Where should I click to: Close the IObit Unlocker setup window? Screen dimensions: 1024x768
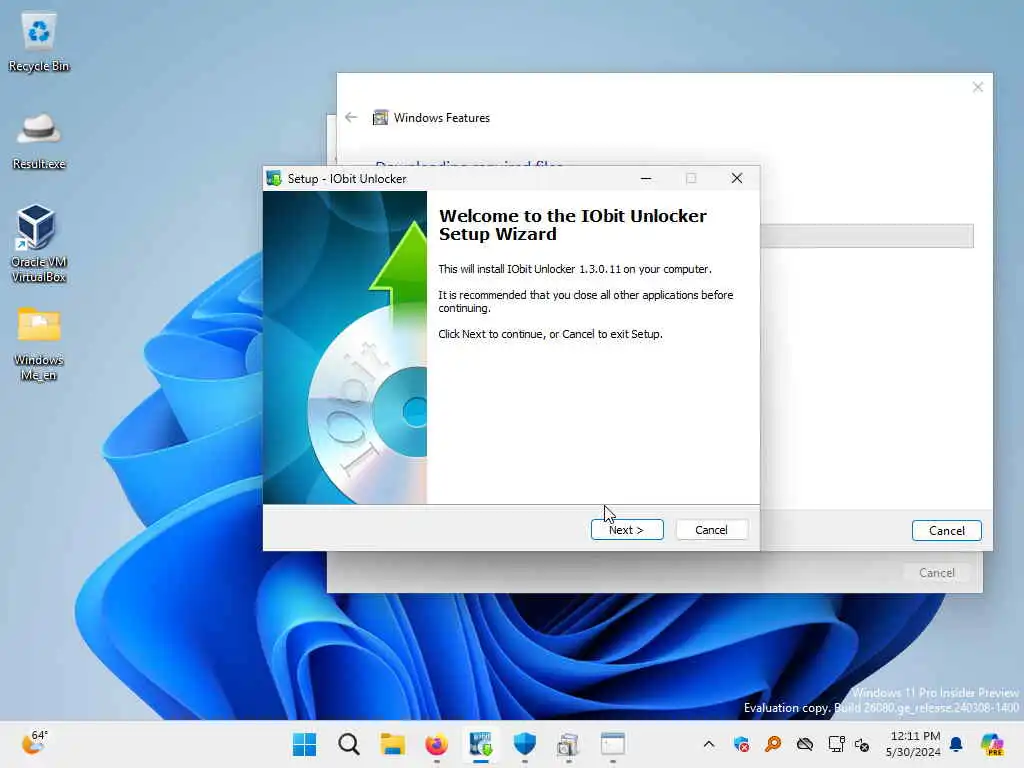point(737,178)
